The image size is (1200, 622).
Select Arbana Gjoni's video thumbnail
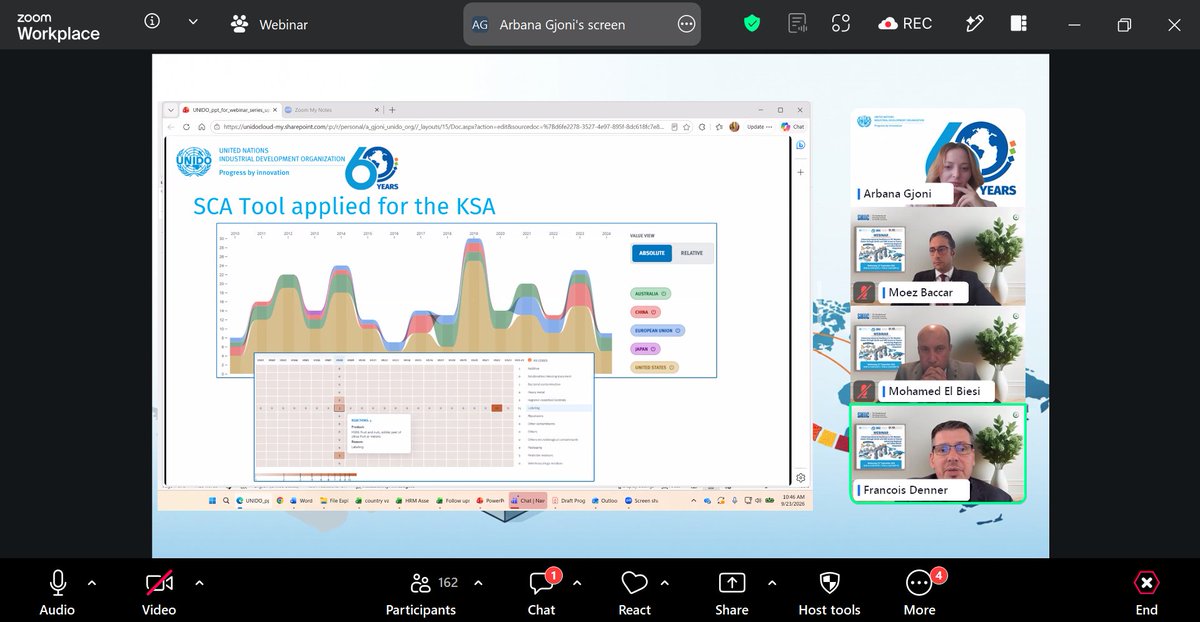tap(938, 157)
